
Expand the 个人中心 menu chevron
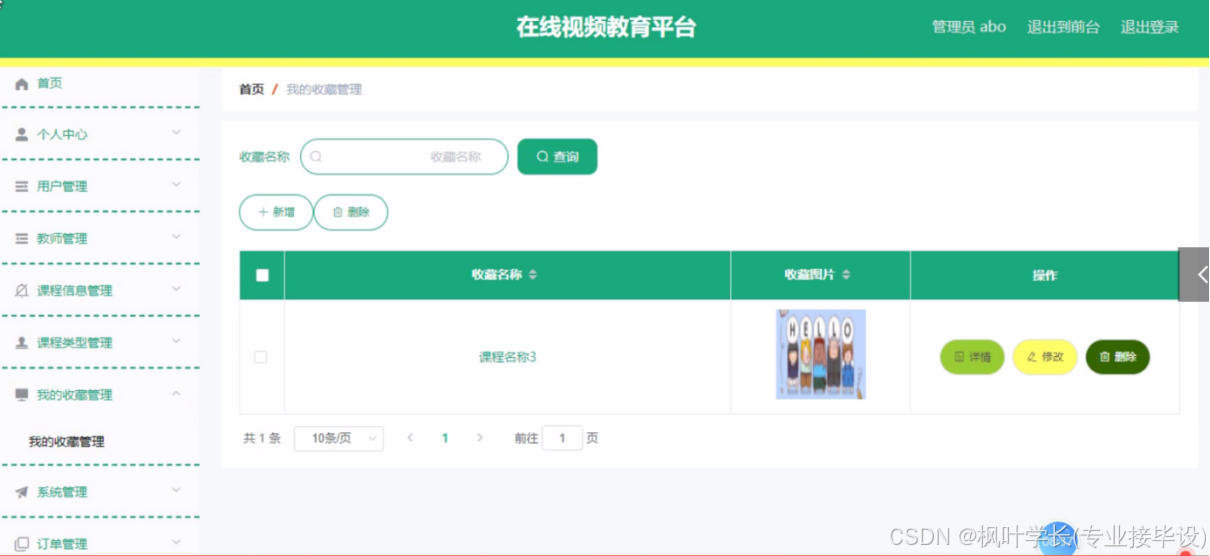176,132
